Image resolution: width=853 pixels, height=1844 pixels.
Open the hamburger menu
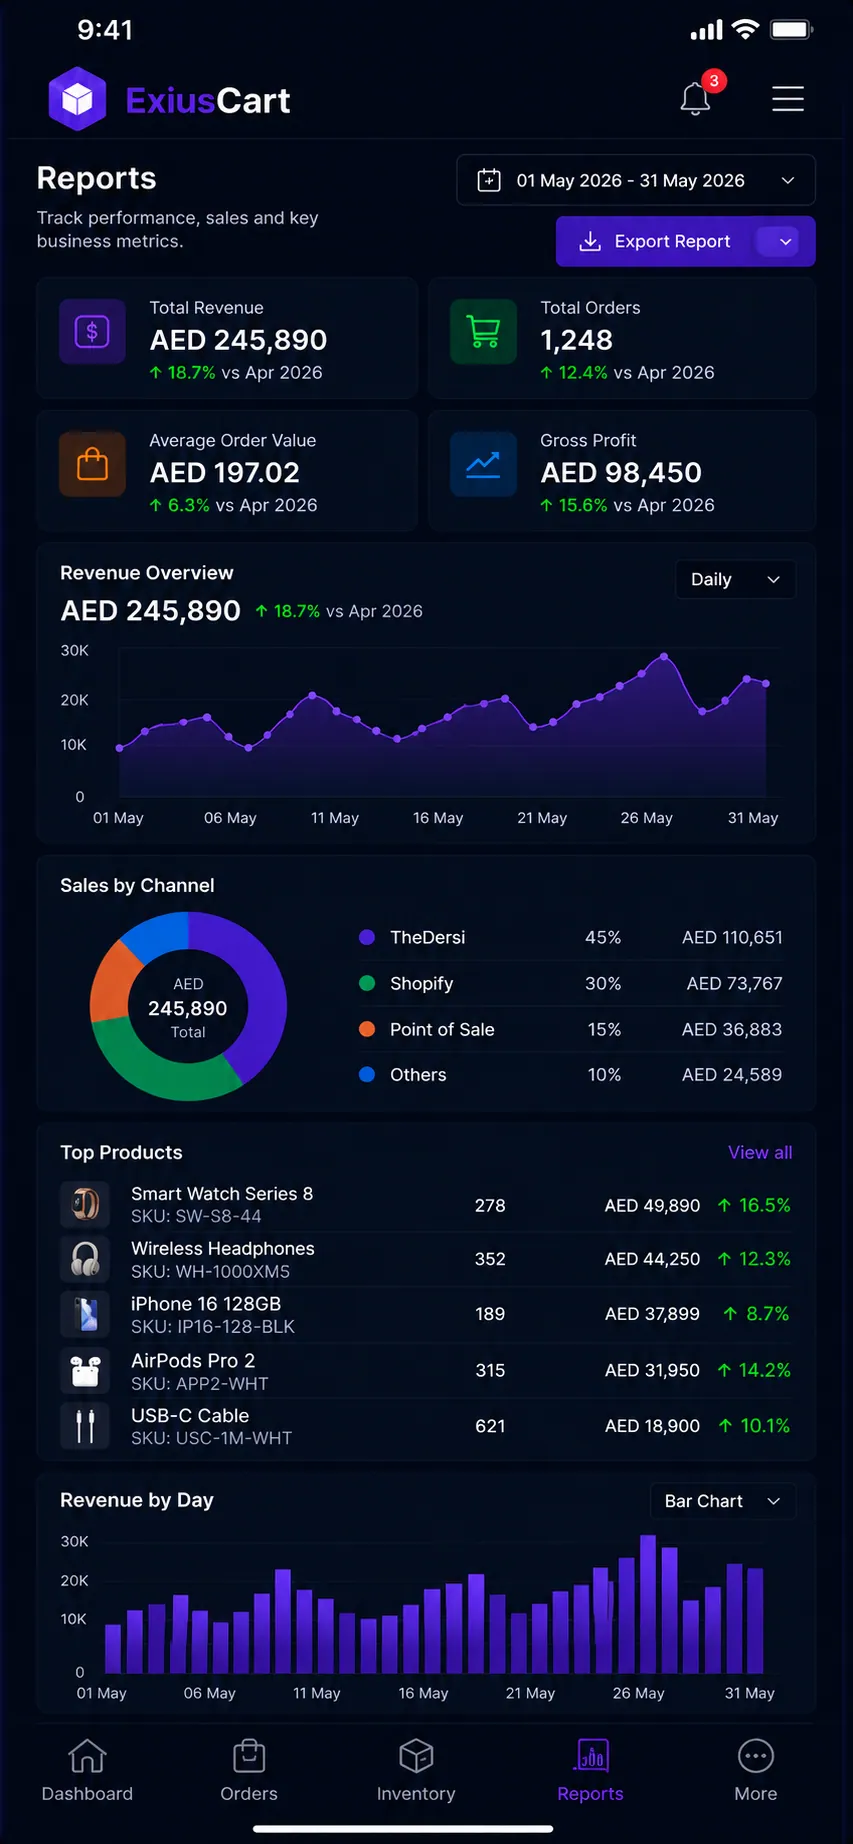(788, 99)
